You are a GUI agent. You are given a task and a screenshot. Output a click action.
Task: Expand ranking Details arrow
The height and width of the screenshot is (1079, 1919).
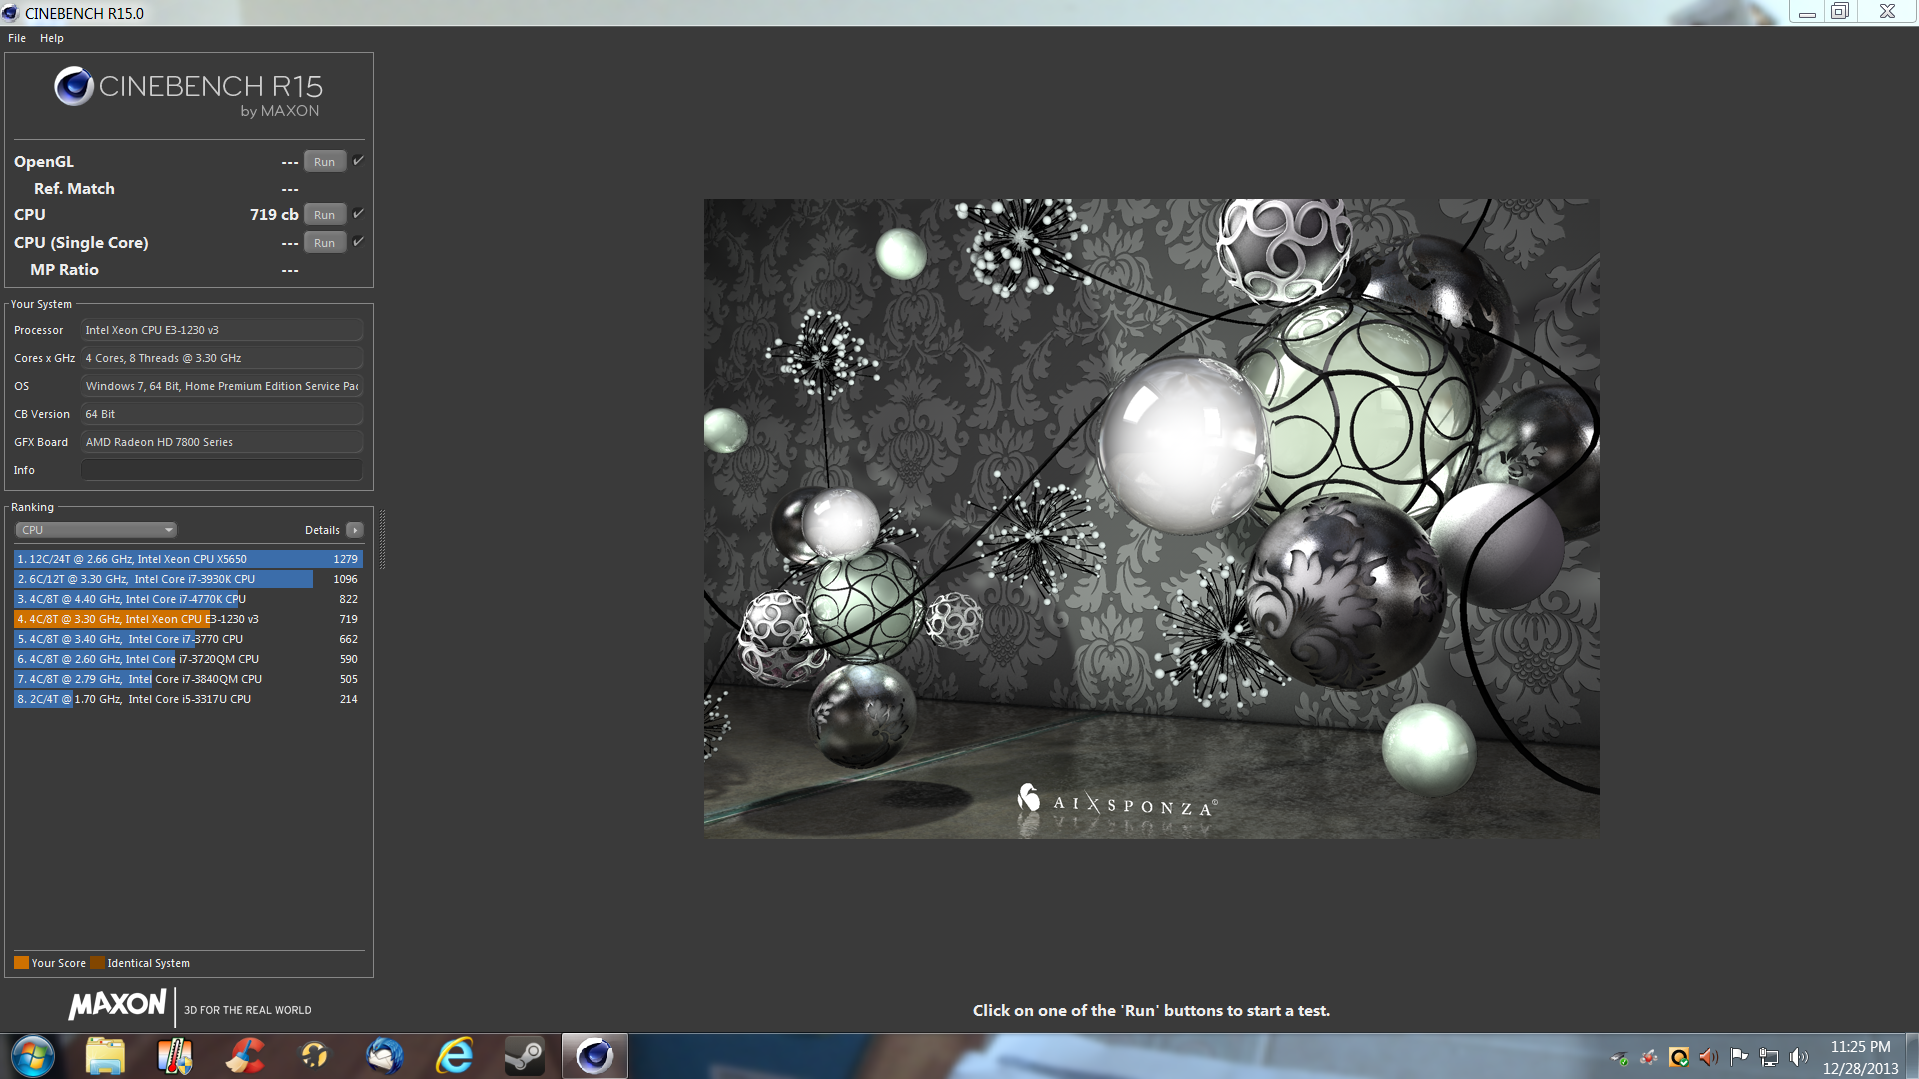point(355,530)
